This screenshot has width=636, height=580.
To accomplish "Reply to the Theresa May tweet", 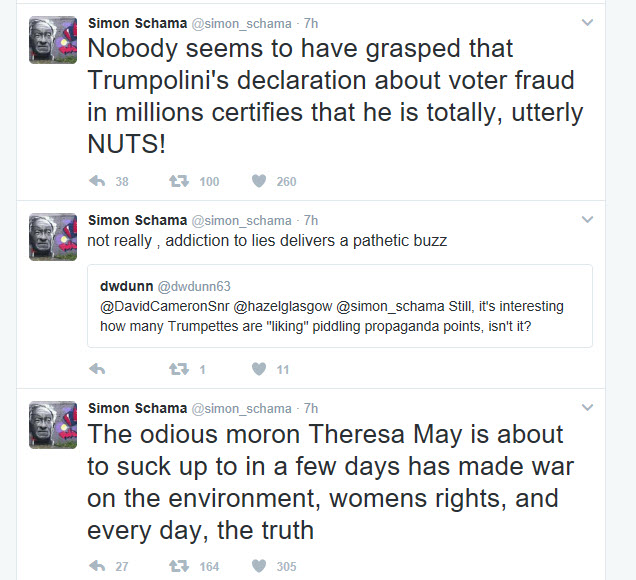I will 97,566.
